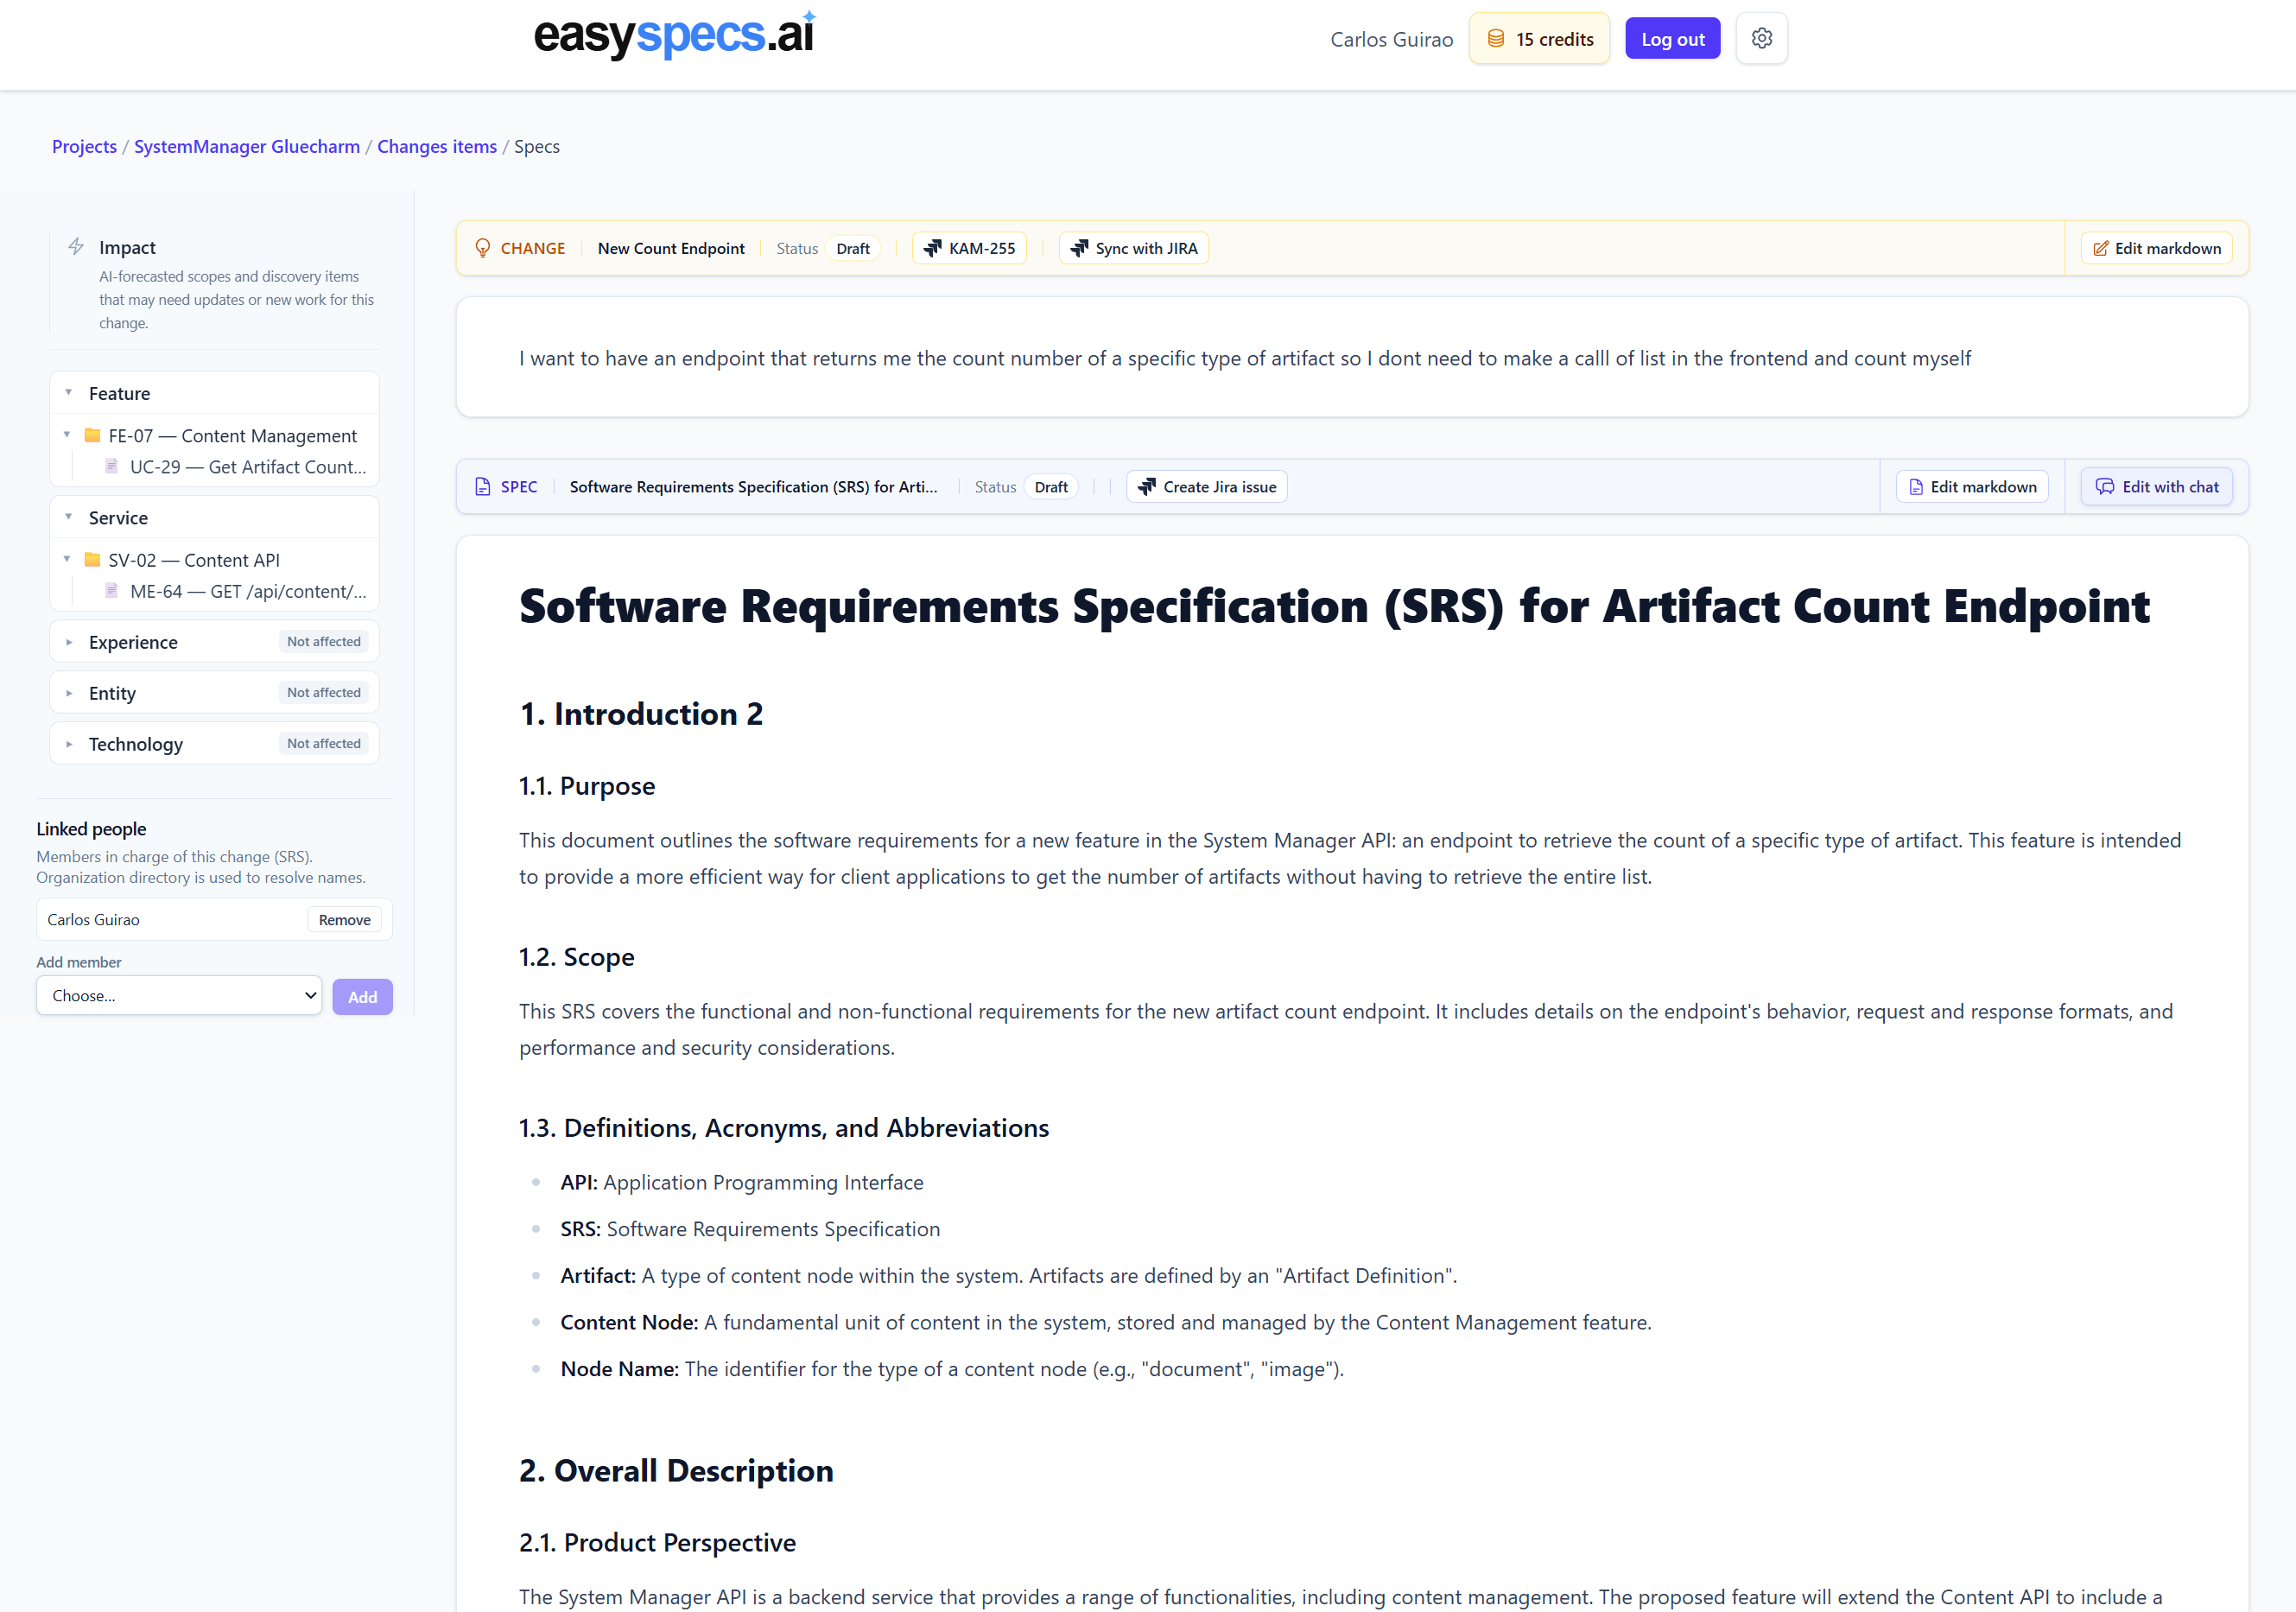Open the Changes items breadcrumb

437,146
